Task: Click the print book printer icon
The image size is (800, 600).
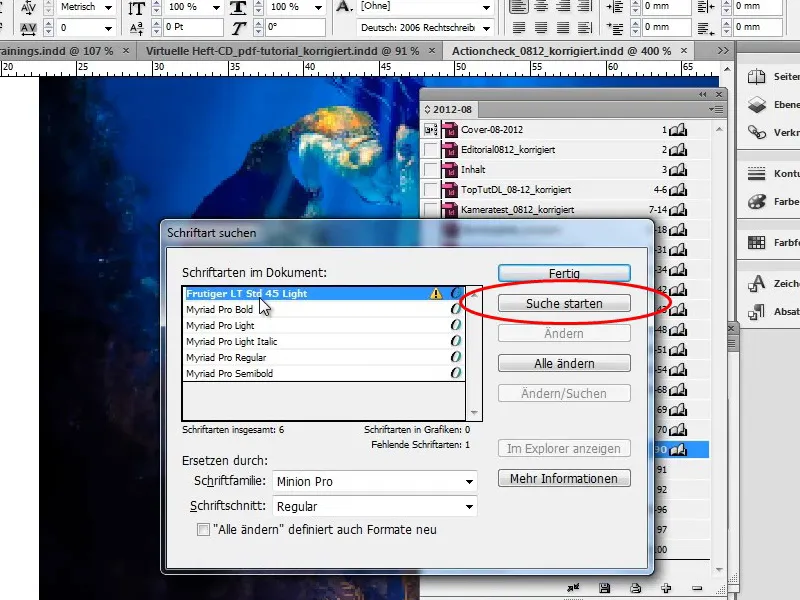Action: coord(635,588)
